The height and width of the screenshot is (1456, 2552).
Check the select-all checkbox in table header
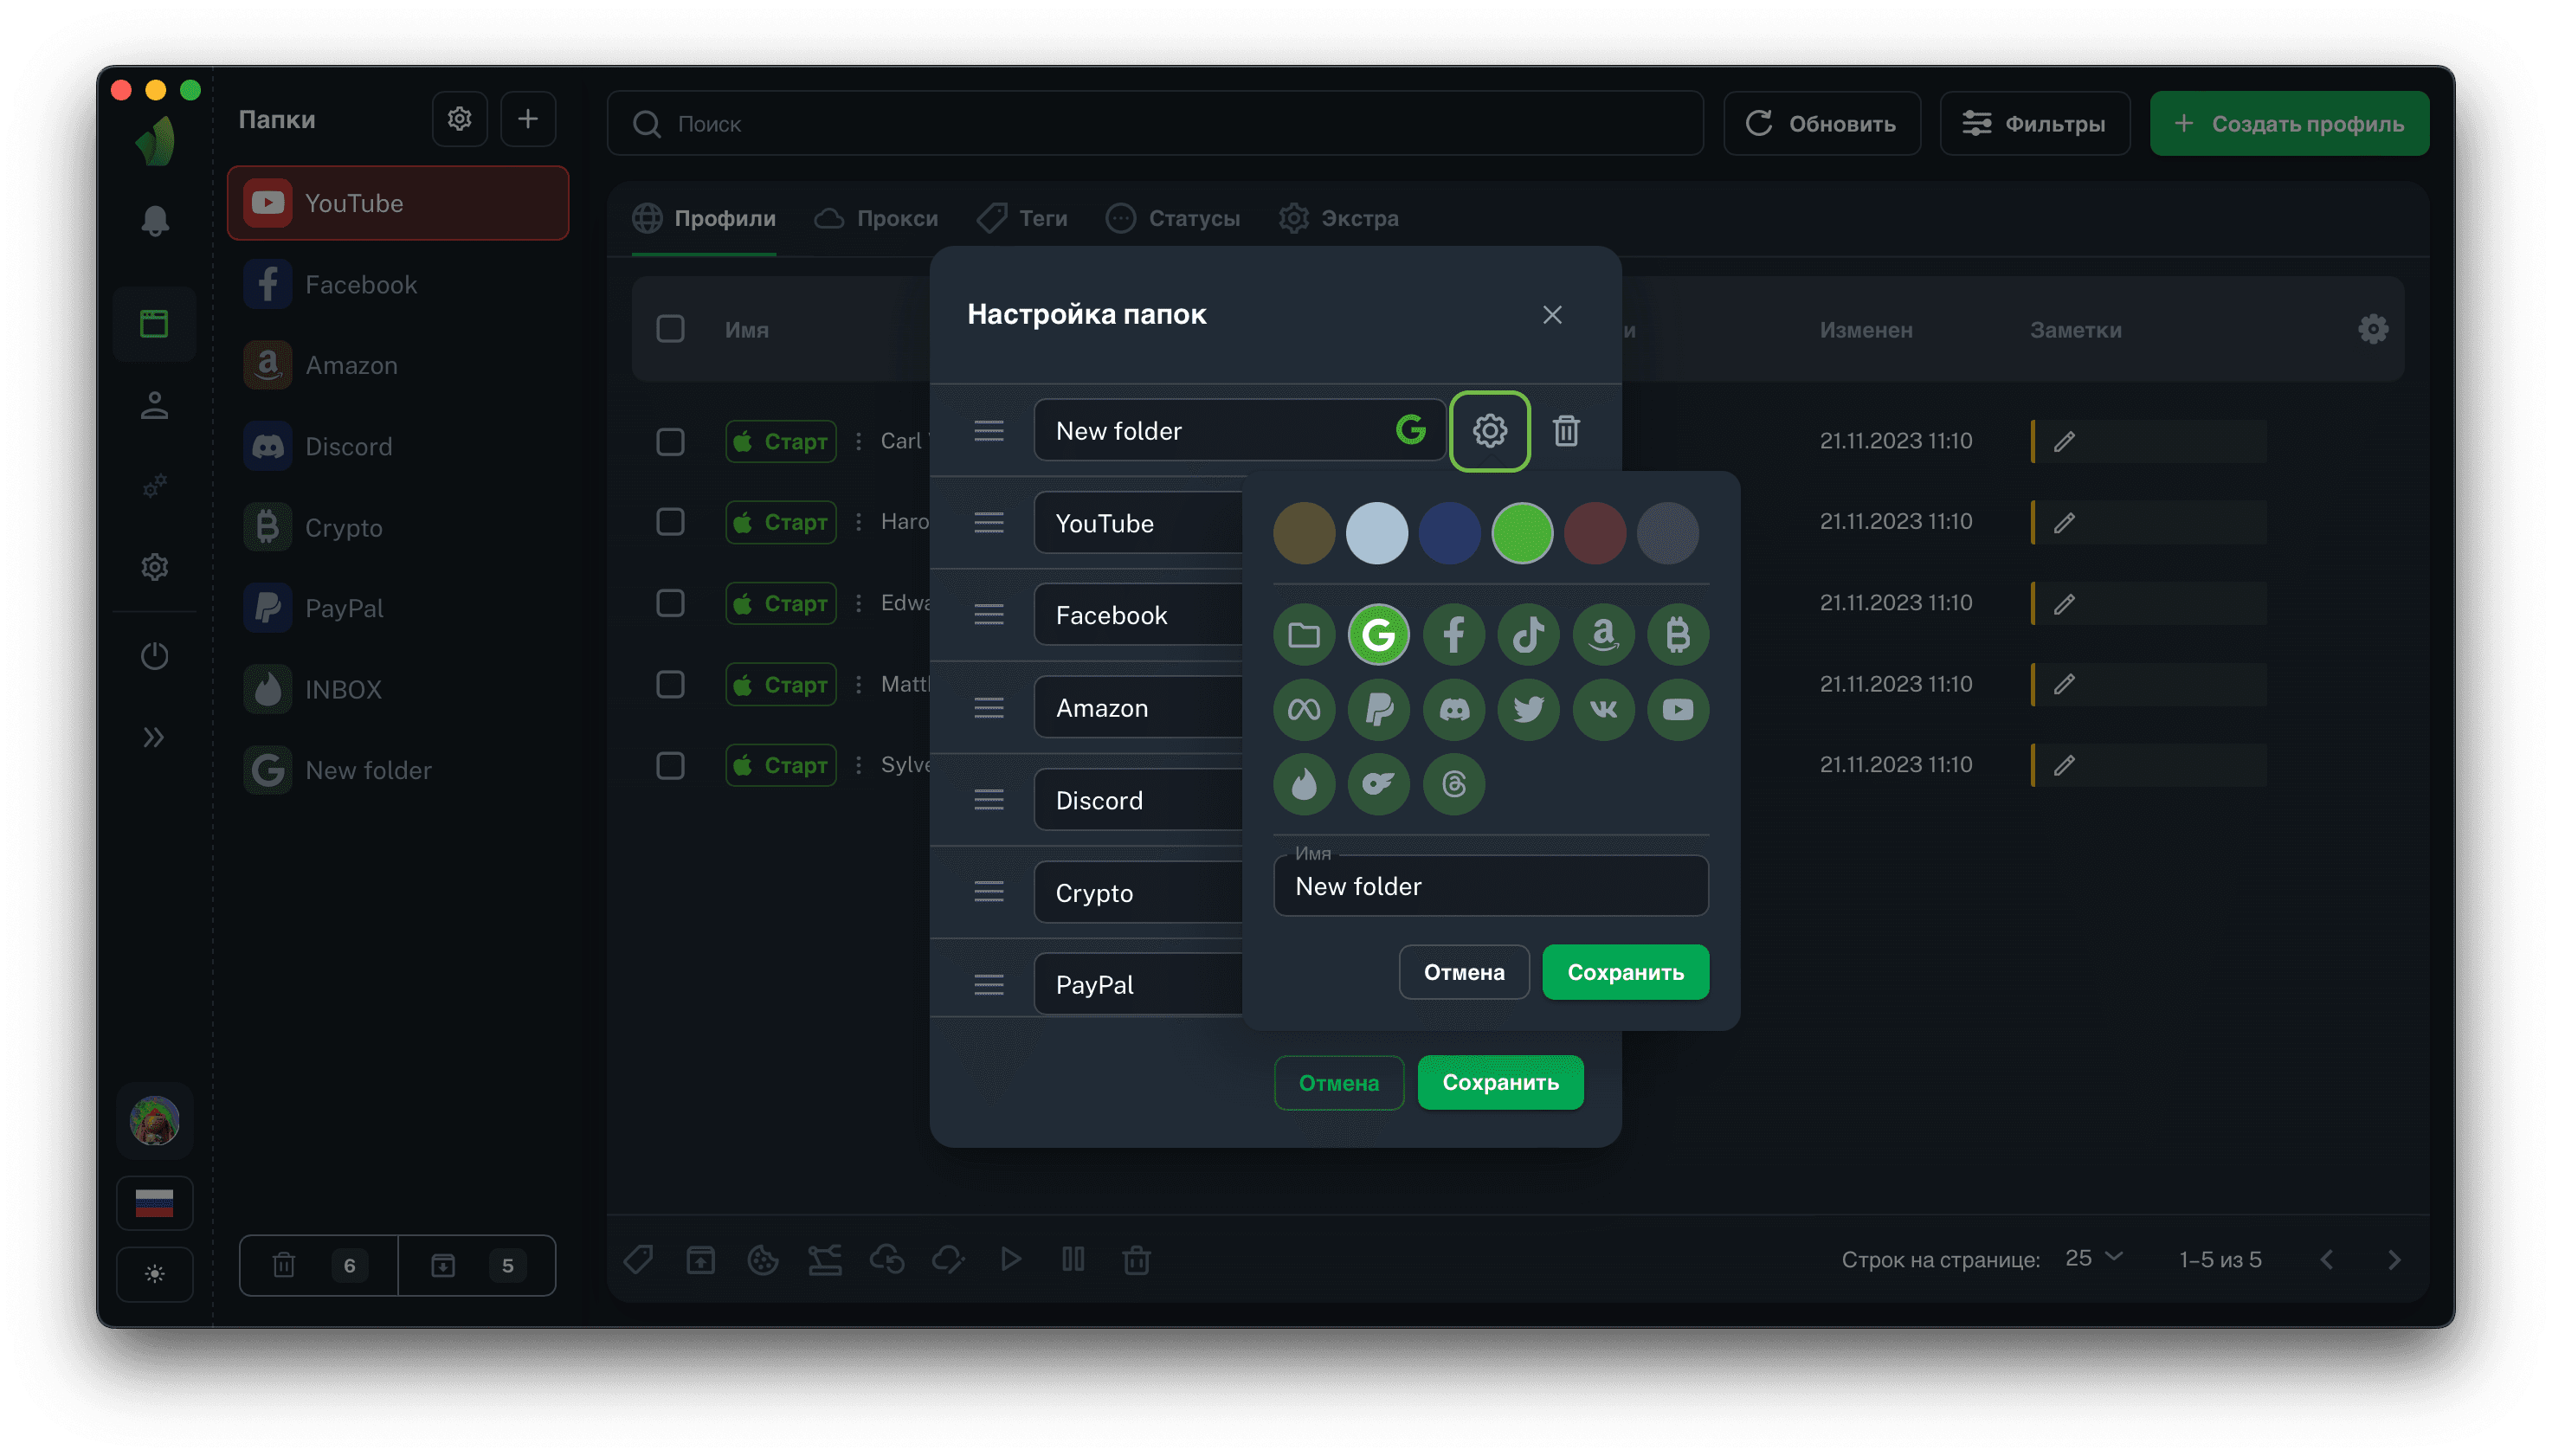[x=670, y=329]
